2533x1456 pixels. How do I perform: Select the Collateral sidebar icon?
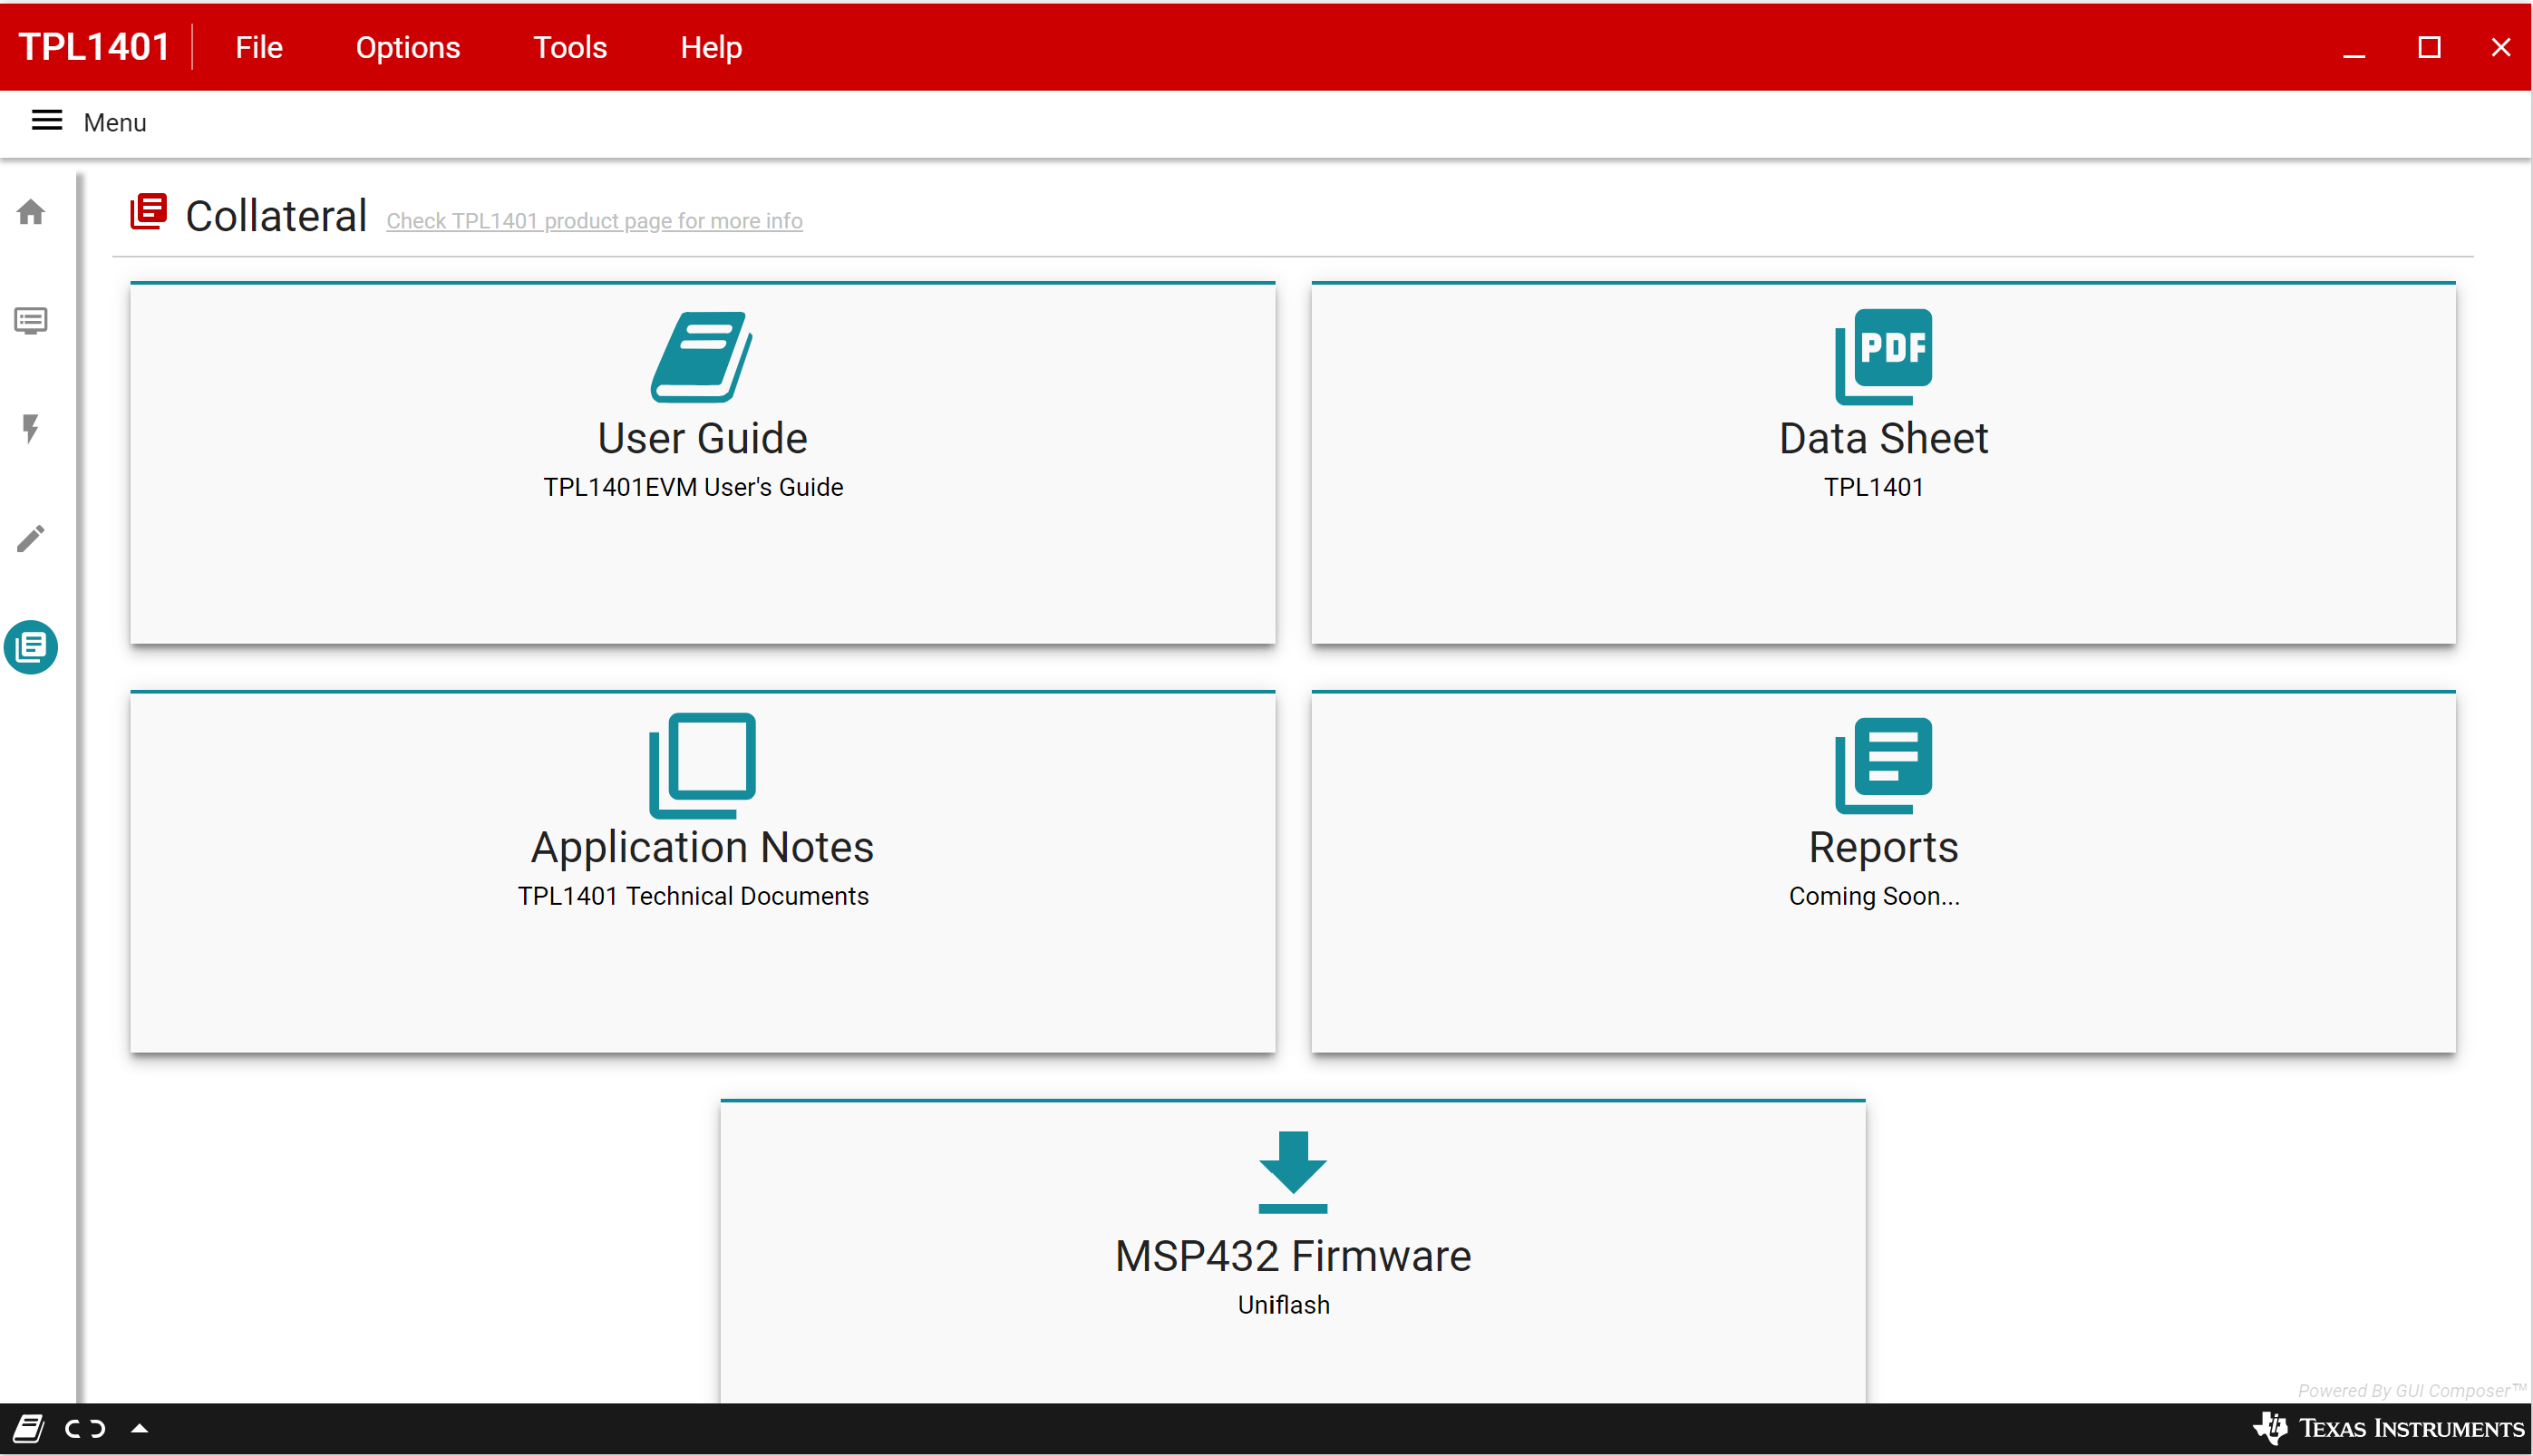coord(31,647)
